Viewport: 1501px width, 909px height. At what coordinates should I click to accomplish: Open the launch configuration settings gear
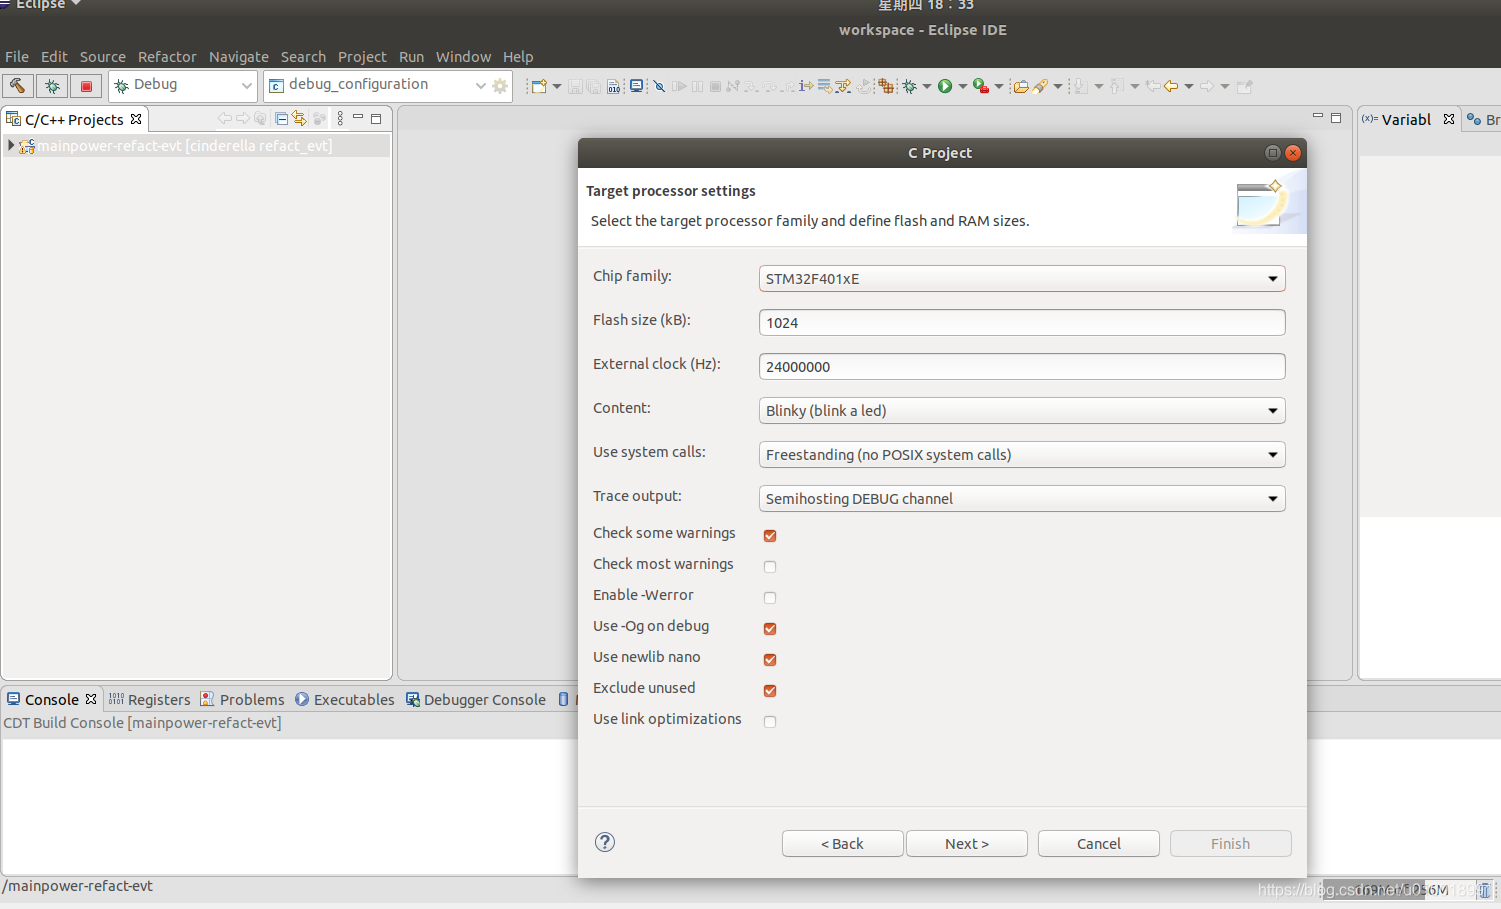500,86
